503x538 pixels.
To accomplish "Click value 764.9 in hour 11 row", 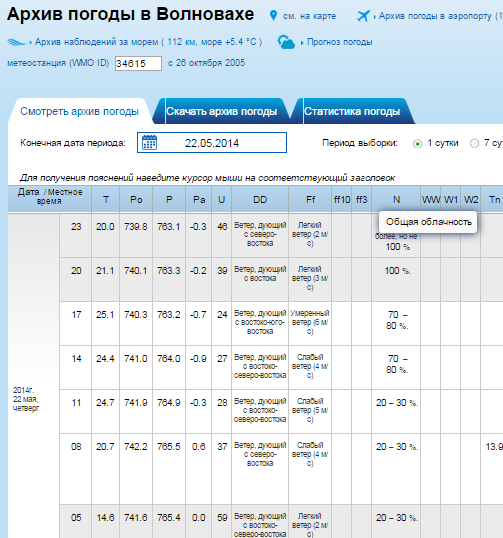I will (x=168, y=402).
